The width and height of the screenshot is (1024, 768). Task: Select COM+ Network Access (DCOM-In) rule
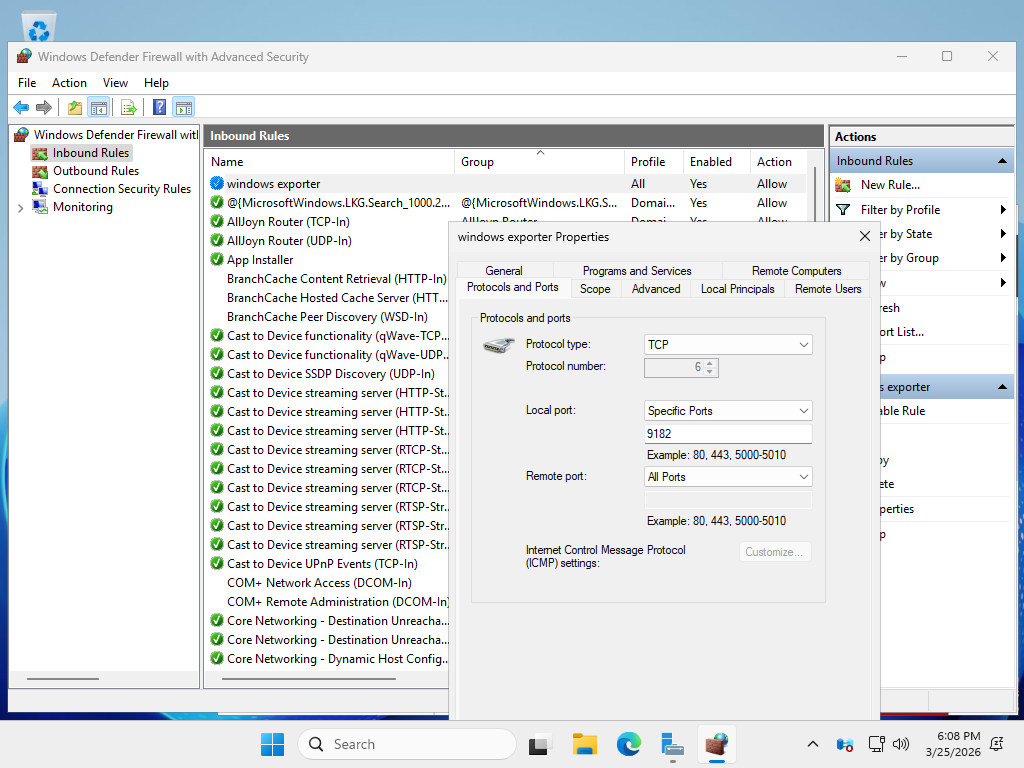point(319,583)
